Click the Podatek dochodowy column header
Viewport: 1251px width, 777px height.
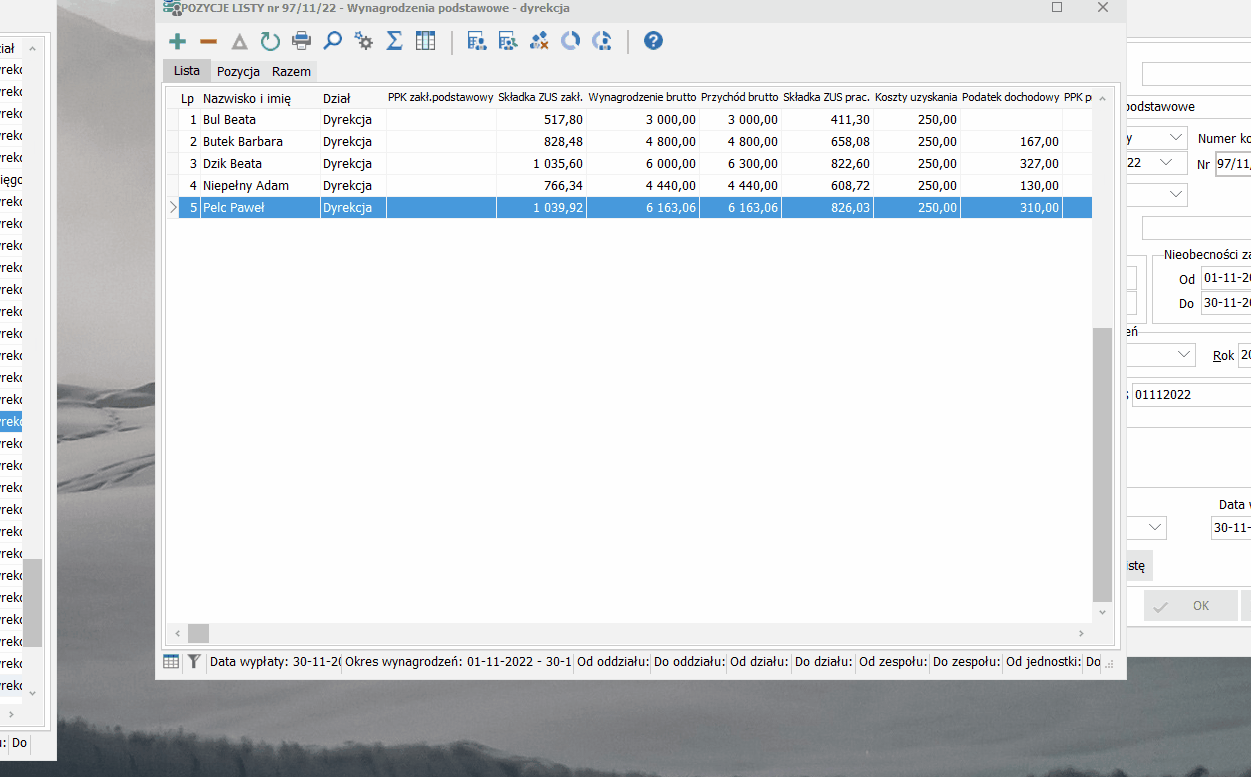(1010, 98)
